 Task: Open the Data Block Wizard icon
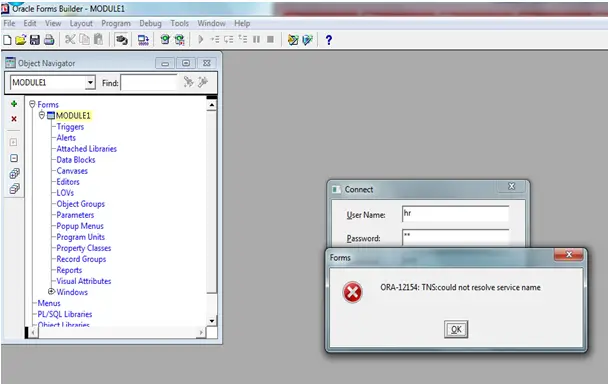coord(293,40)
